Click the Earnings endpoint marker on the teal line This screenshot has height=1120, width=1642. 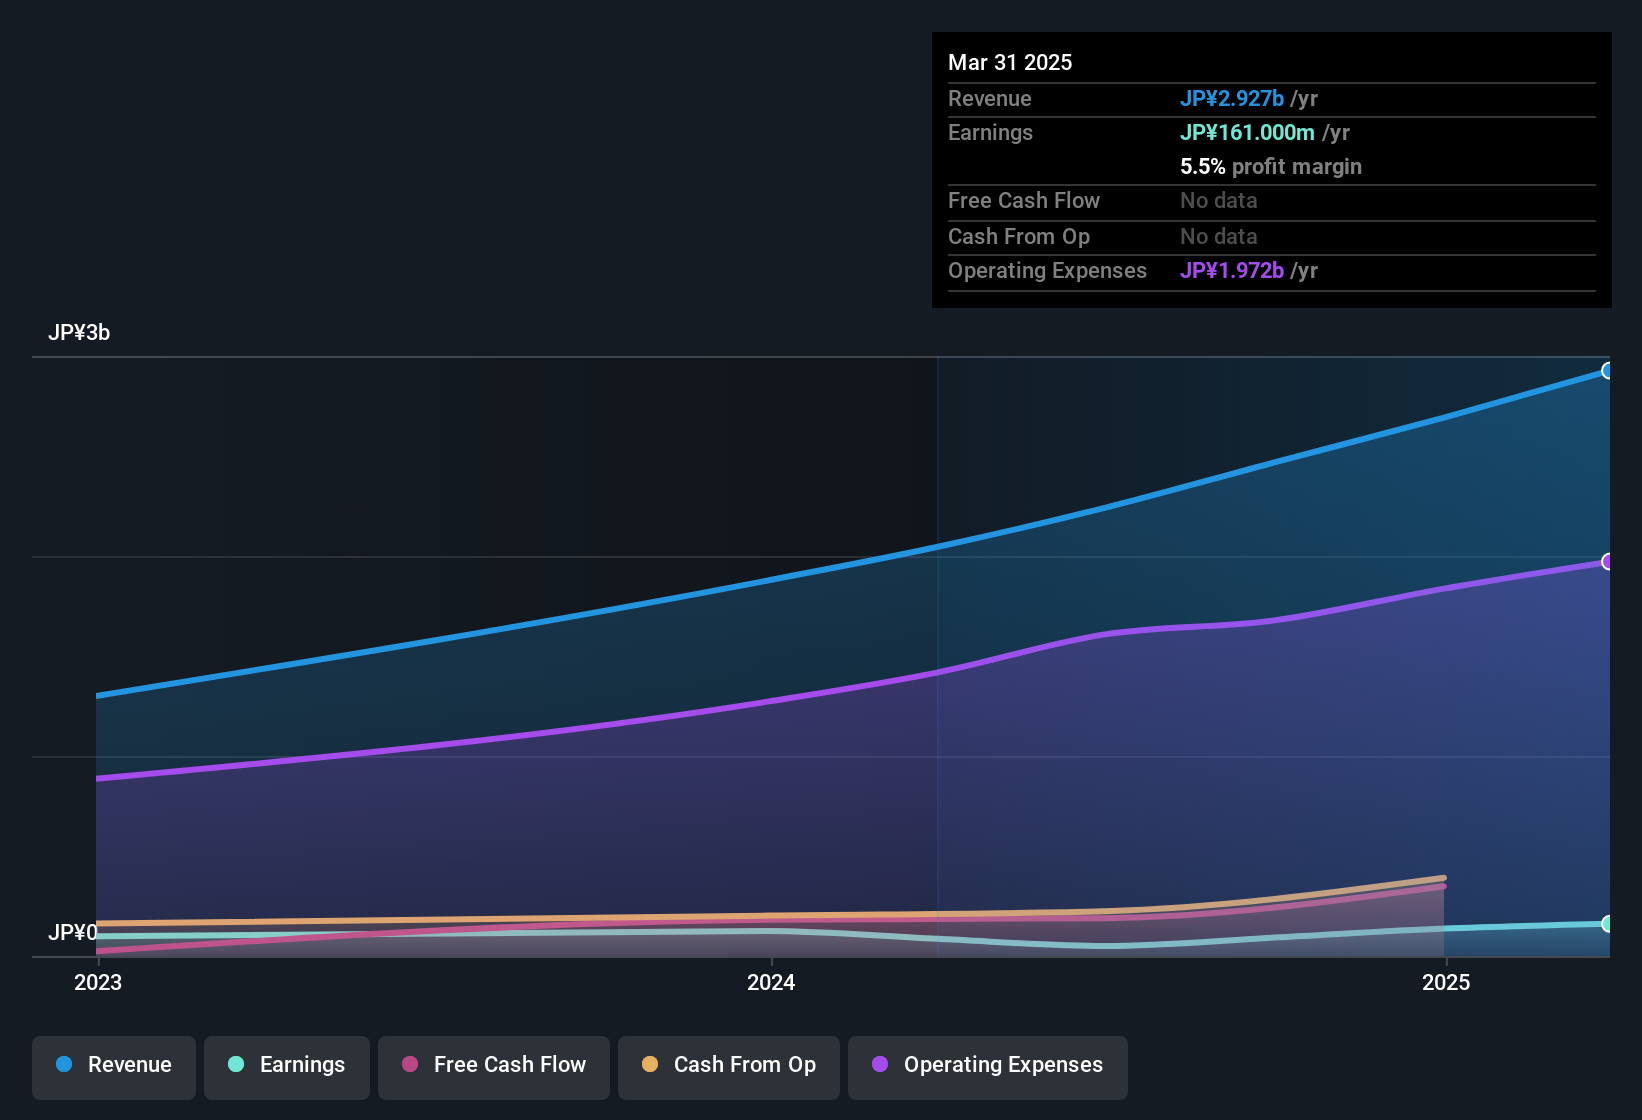pyautogui.click(x=1607, y=924)
